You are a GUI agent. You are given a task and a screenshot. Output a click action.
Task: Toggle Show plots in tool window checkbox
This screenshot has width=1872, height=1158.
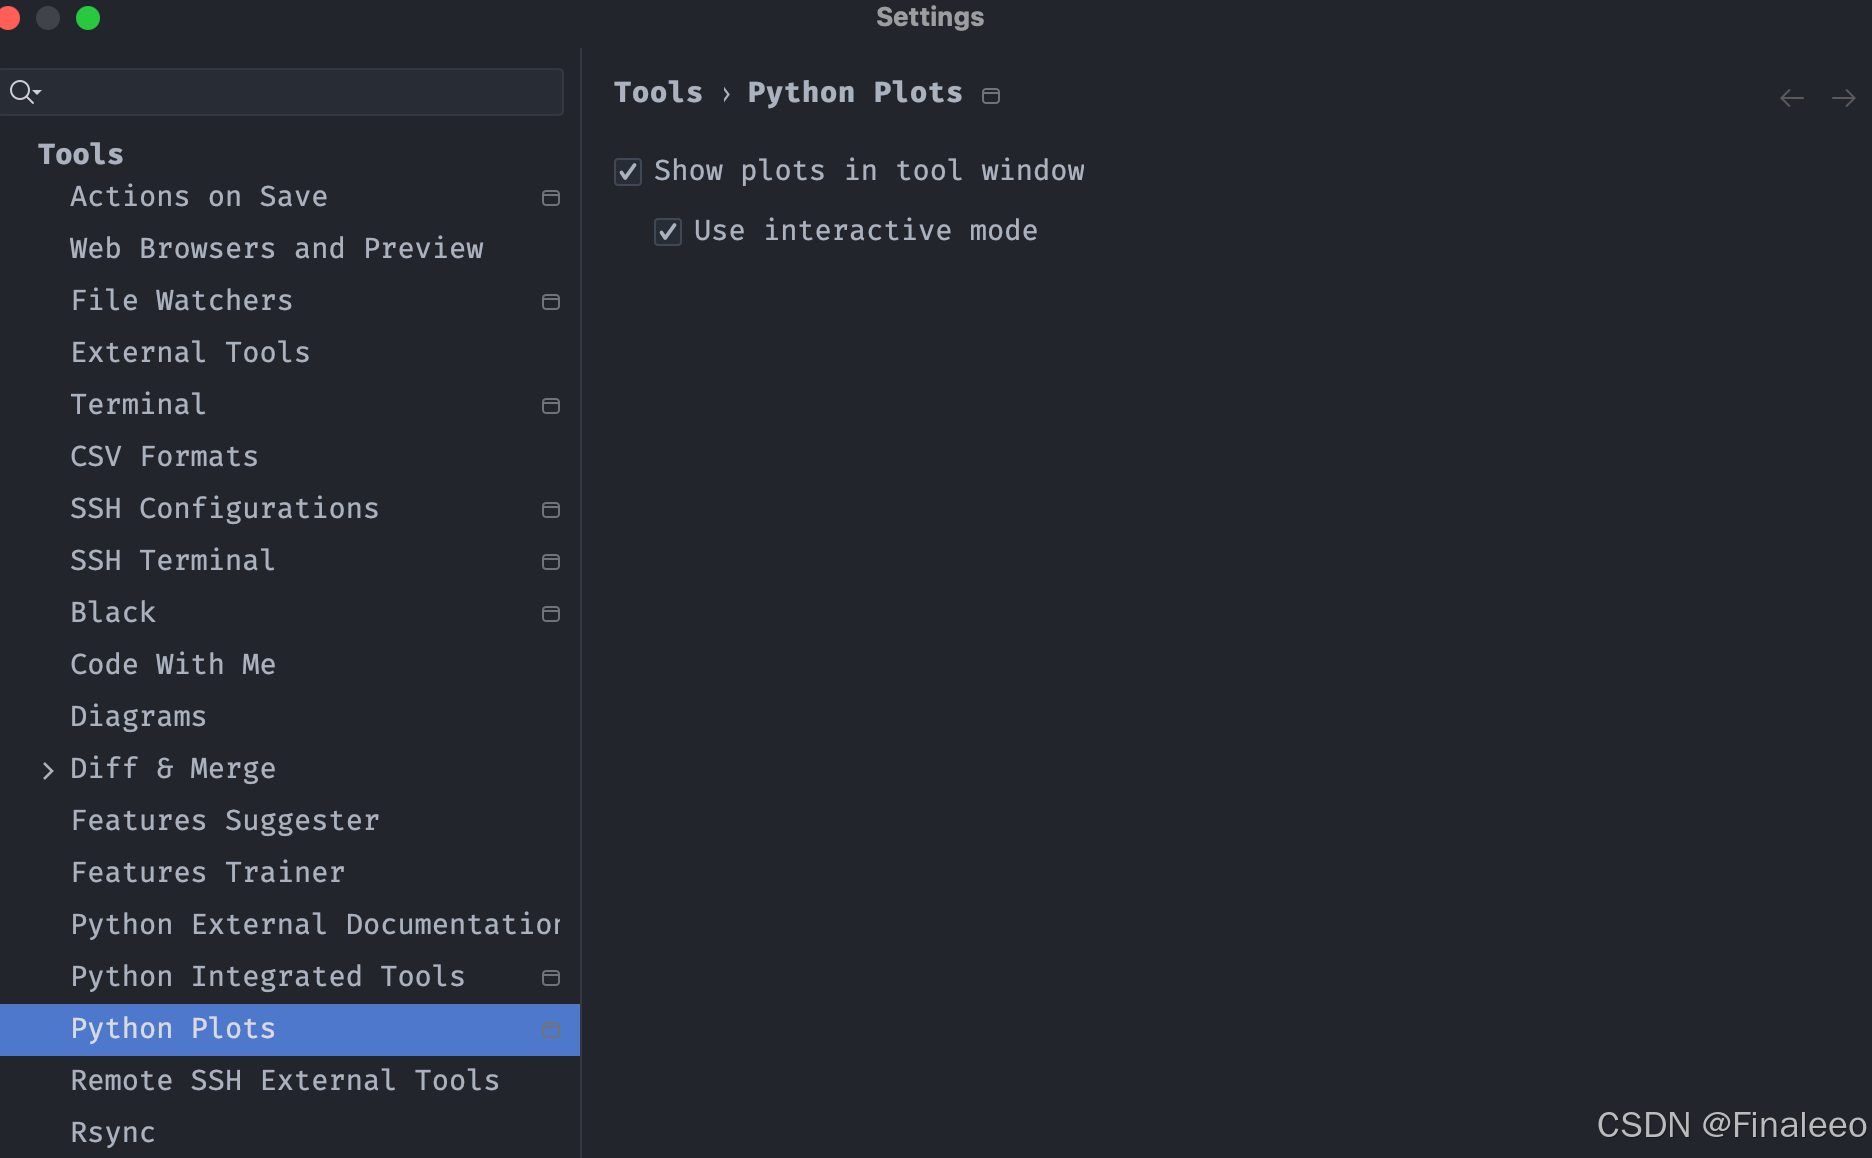point(628,172)
